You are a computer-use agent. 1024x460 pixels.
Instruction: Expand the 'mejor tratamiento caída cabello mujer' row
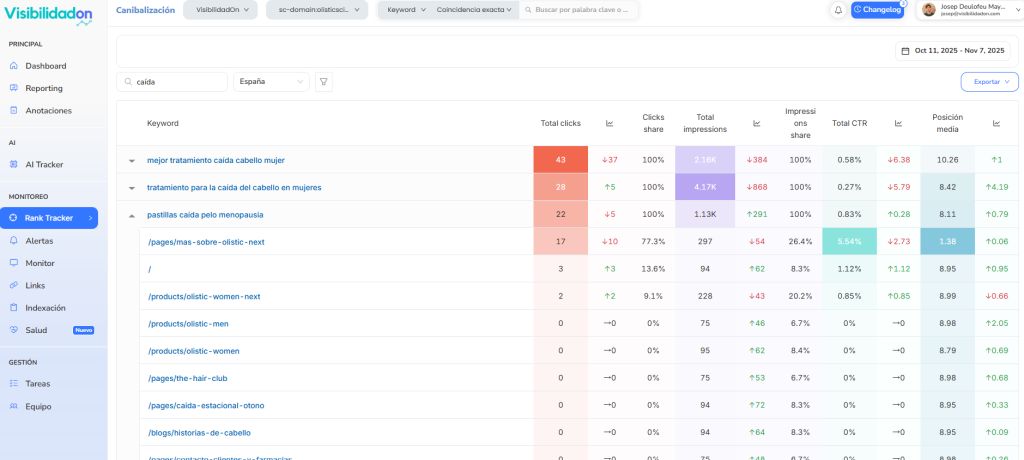(131, 160)
